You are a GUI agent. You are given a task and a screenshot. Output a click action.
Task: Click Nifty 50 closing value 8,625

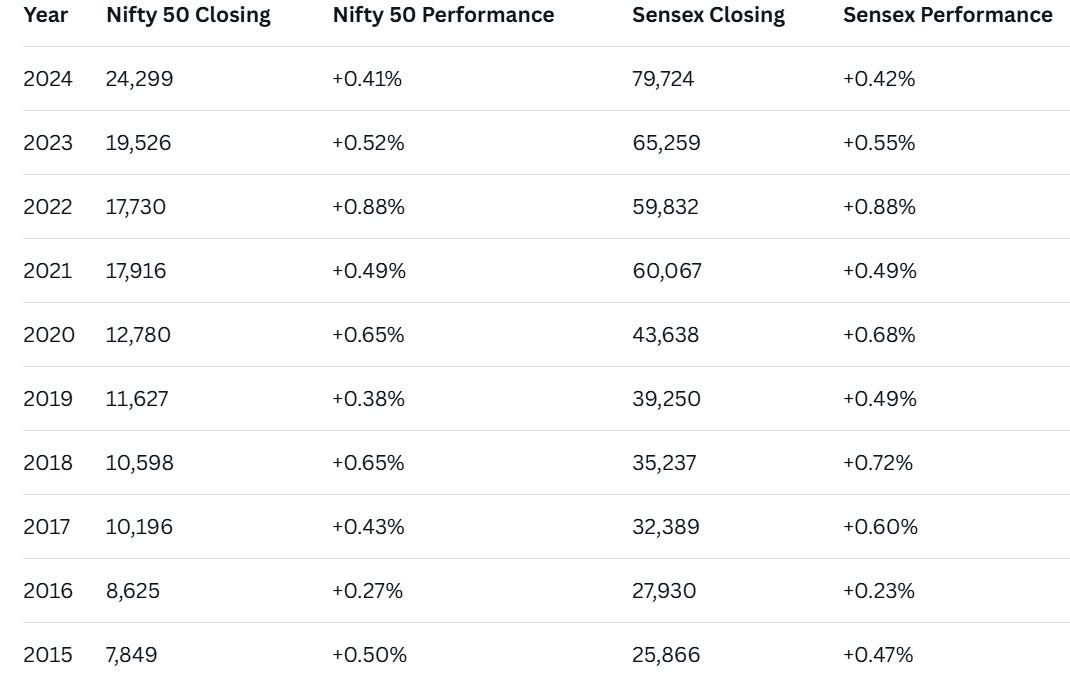point(132,591)
